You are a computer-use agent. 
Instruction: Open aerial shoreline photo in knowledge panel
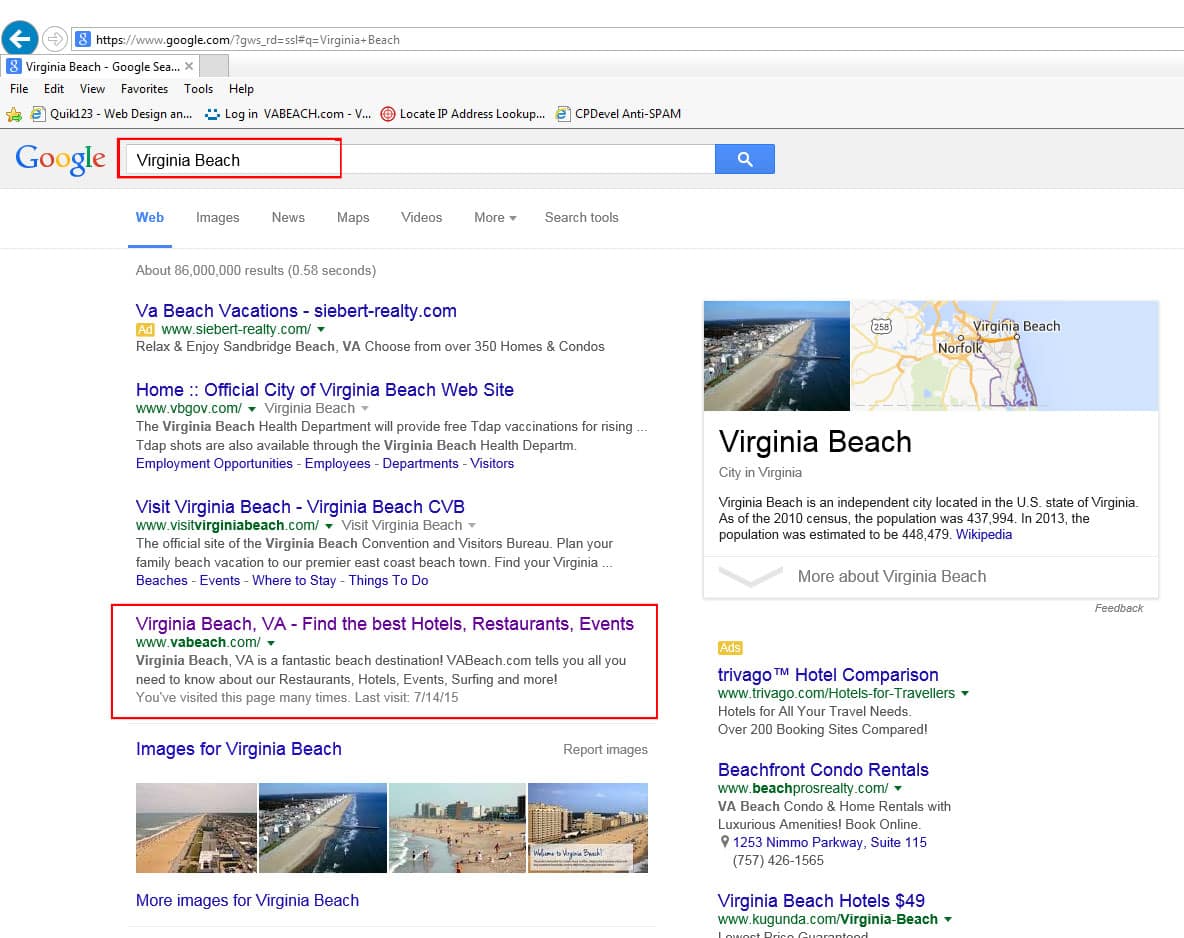tap(776, 356)
